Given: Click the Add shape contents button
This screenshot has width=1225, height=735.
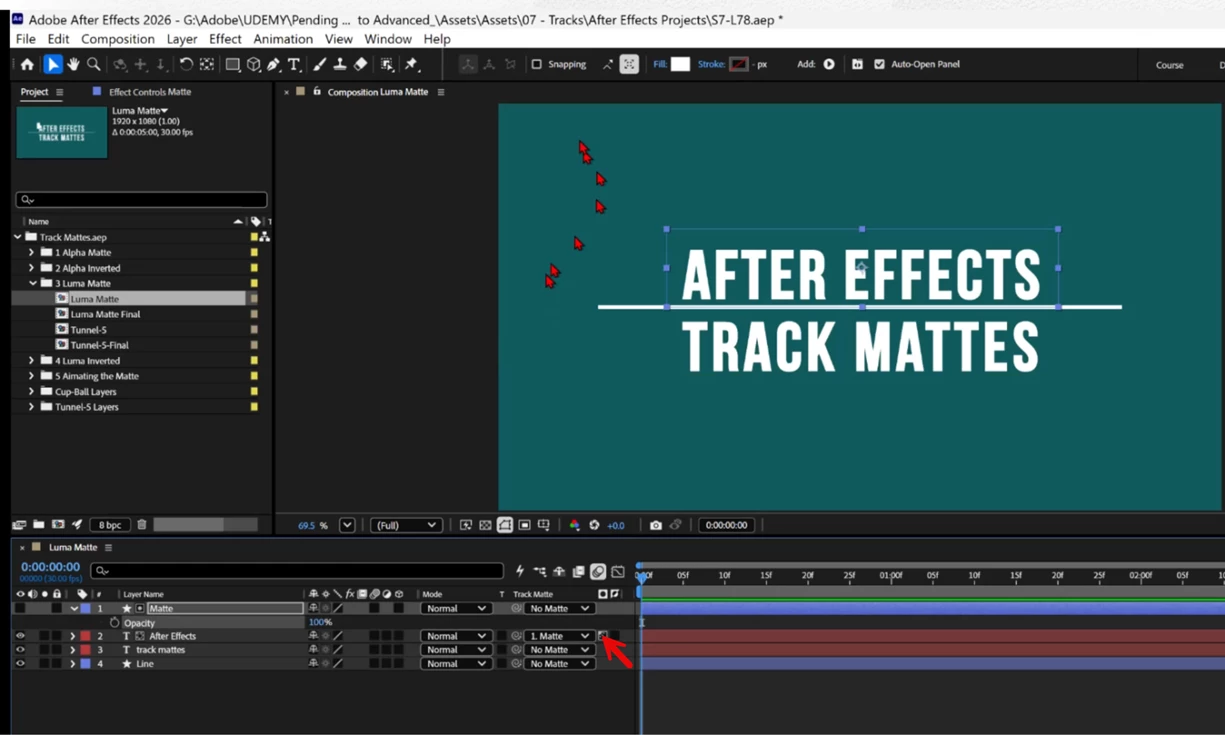Looking at the screenshot, I should (829, 64).
